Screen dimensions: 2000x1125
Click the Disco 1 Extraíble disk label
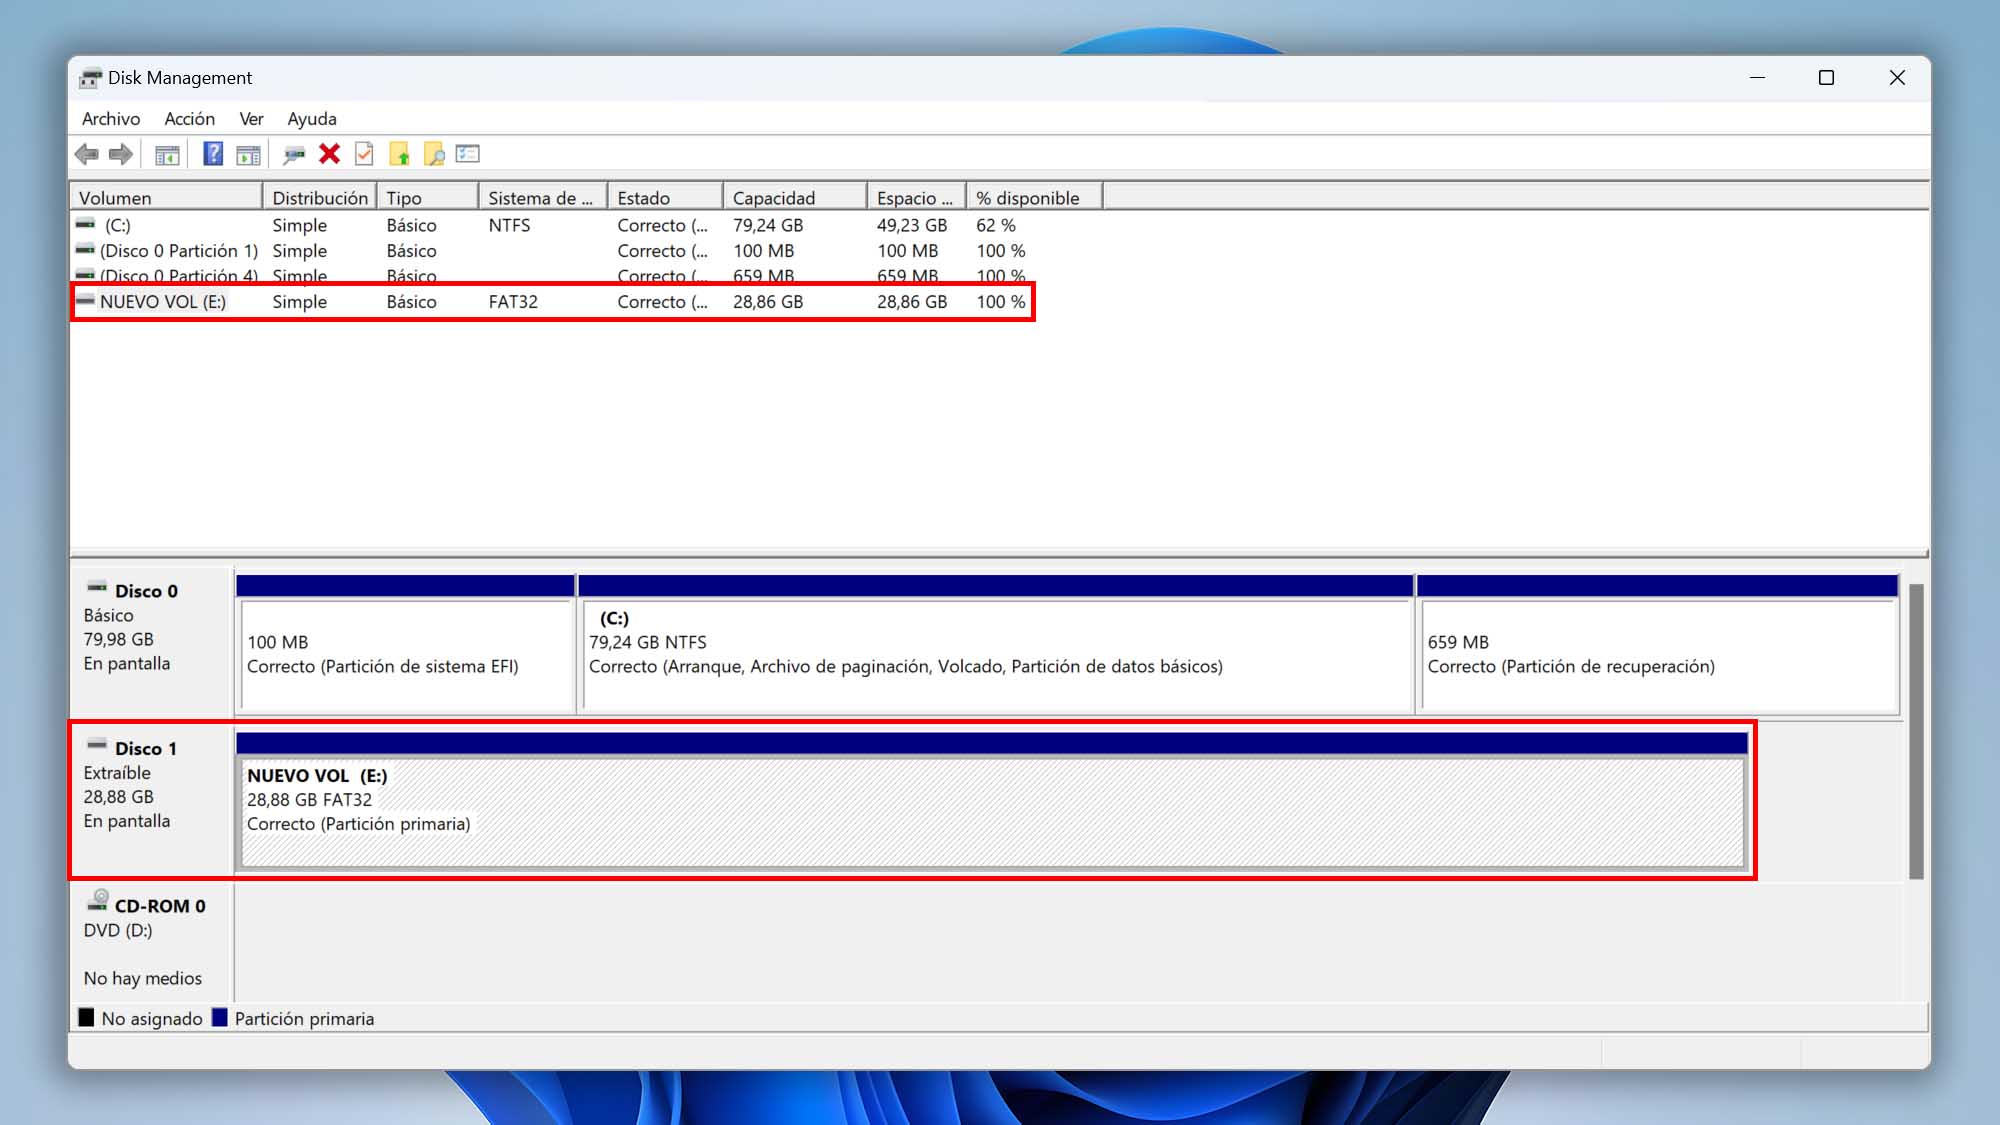(151, 798)
